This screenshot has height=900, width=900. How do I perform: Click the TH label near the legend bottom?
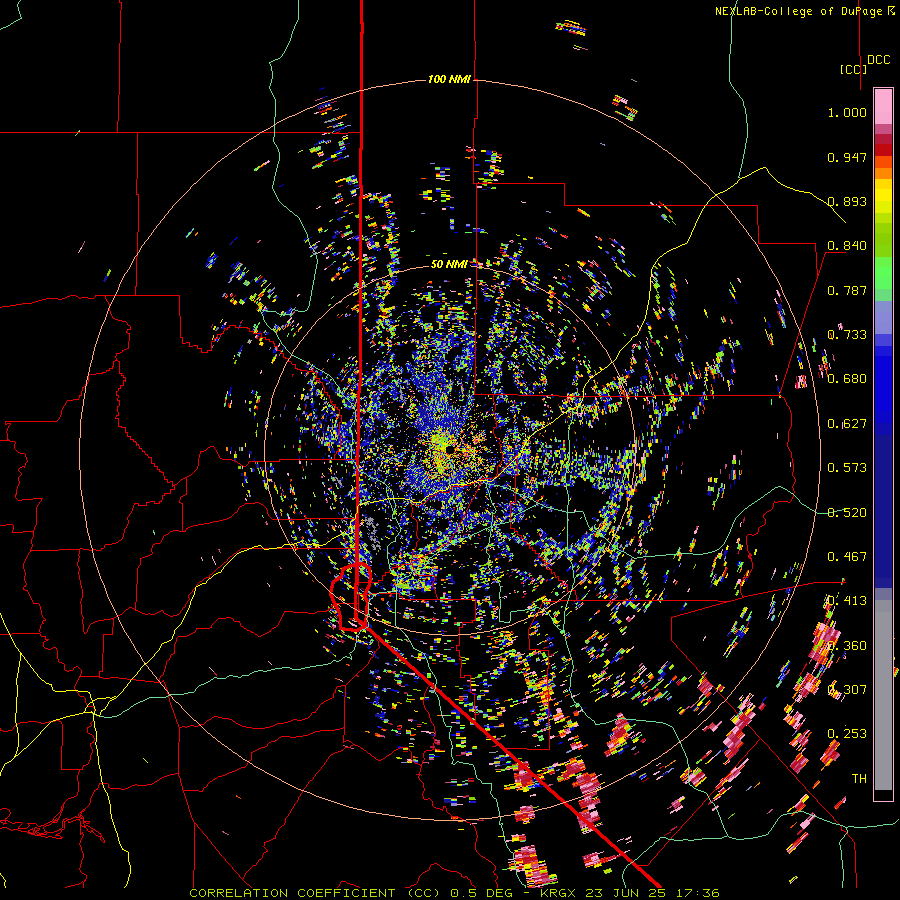tap(859, 779)
